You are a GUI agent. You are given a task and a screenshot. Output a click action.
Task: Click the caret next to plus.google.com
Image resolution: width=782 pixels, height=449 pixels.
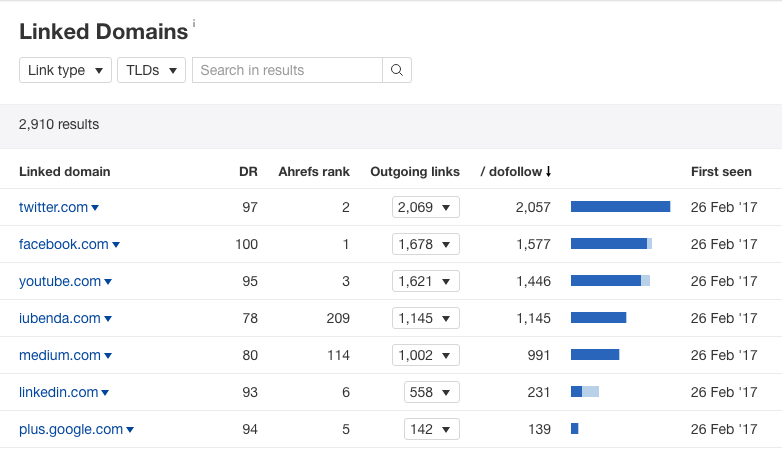(130, 430)
